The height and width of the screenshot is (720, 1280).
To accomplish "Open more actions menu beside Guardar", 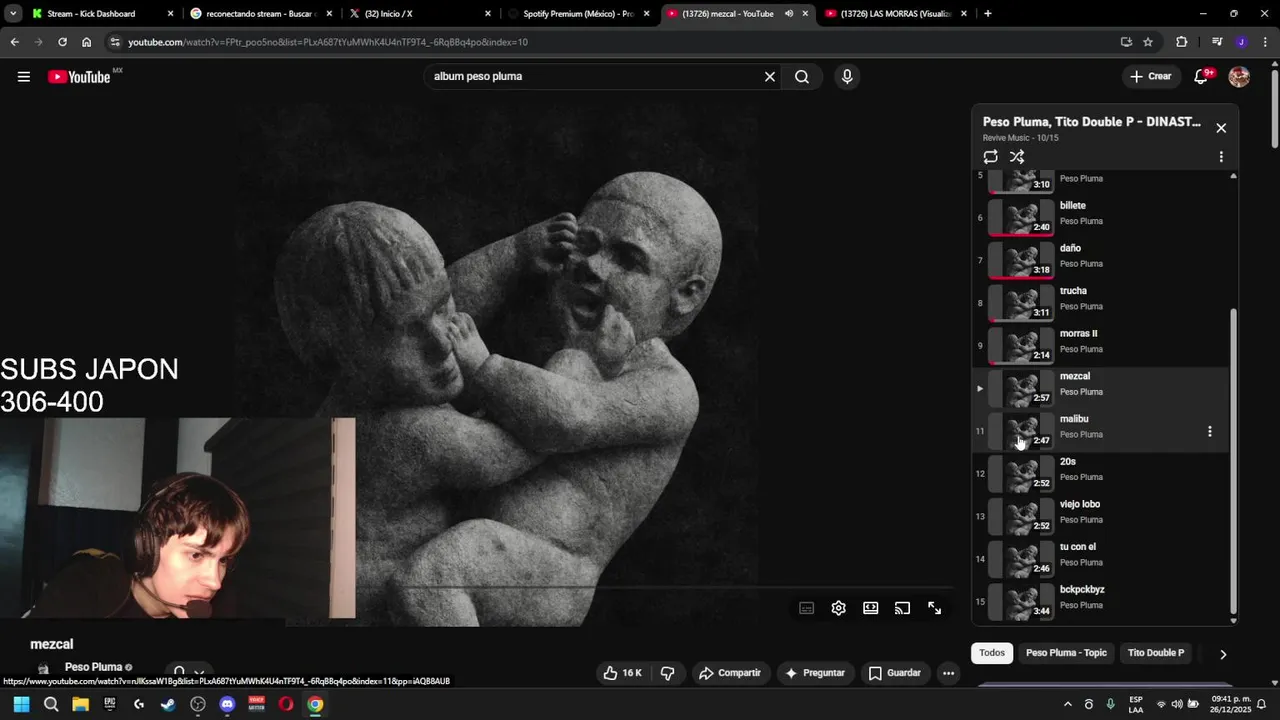I will (948, 673).
